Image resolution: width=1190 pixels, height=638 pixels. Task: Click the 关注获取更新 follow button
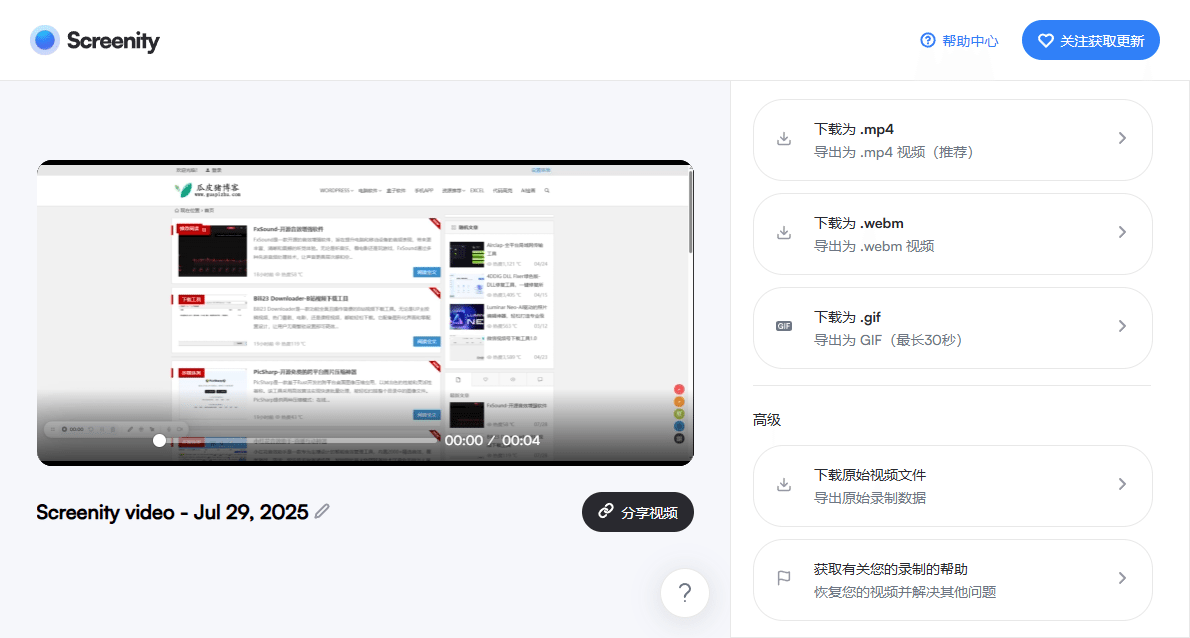[x=1091, y=40]
